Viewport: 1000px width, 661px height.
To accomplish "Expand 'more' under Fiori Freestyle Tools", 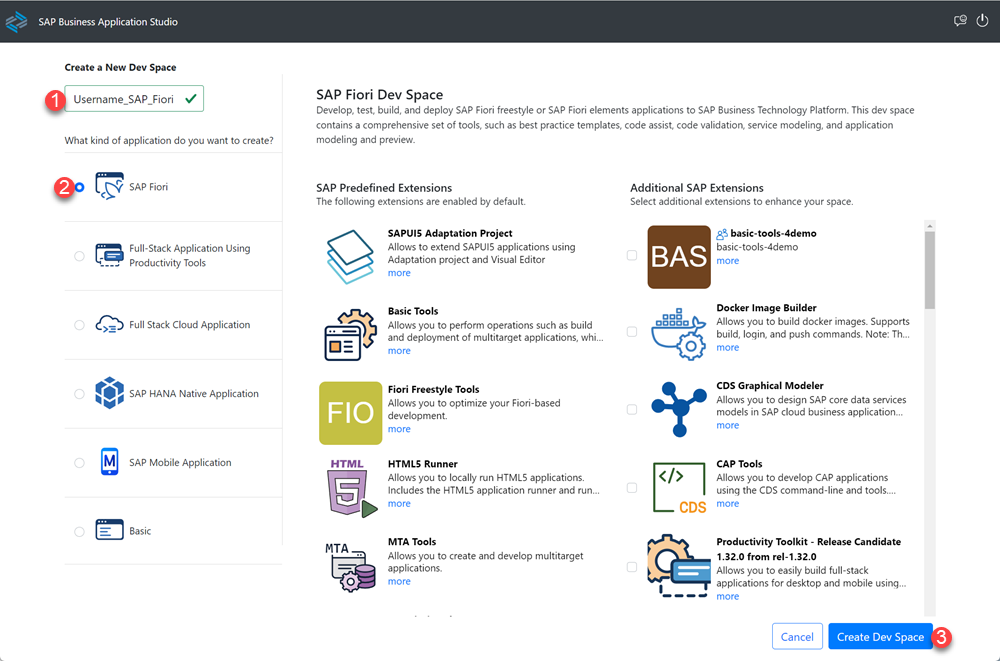I will (x=399, y=429).
